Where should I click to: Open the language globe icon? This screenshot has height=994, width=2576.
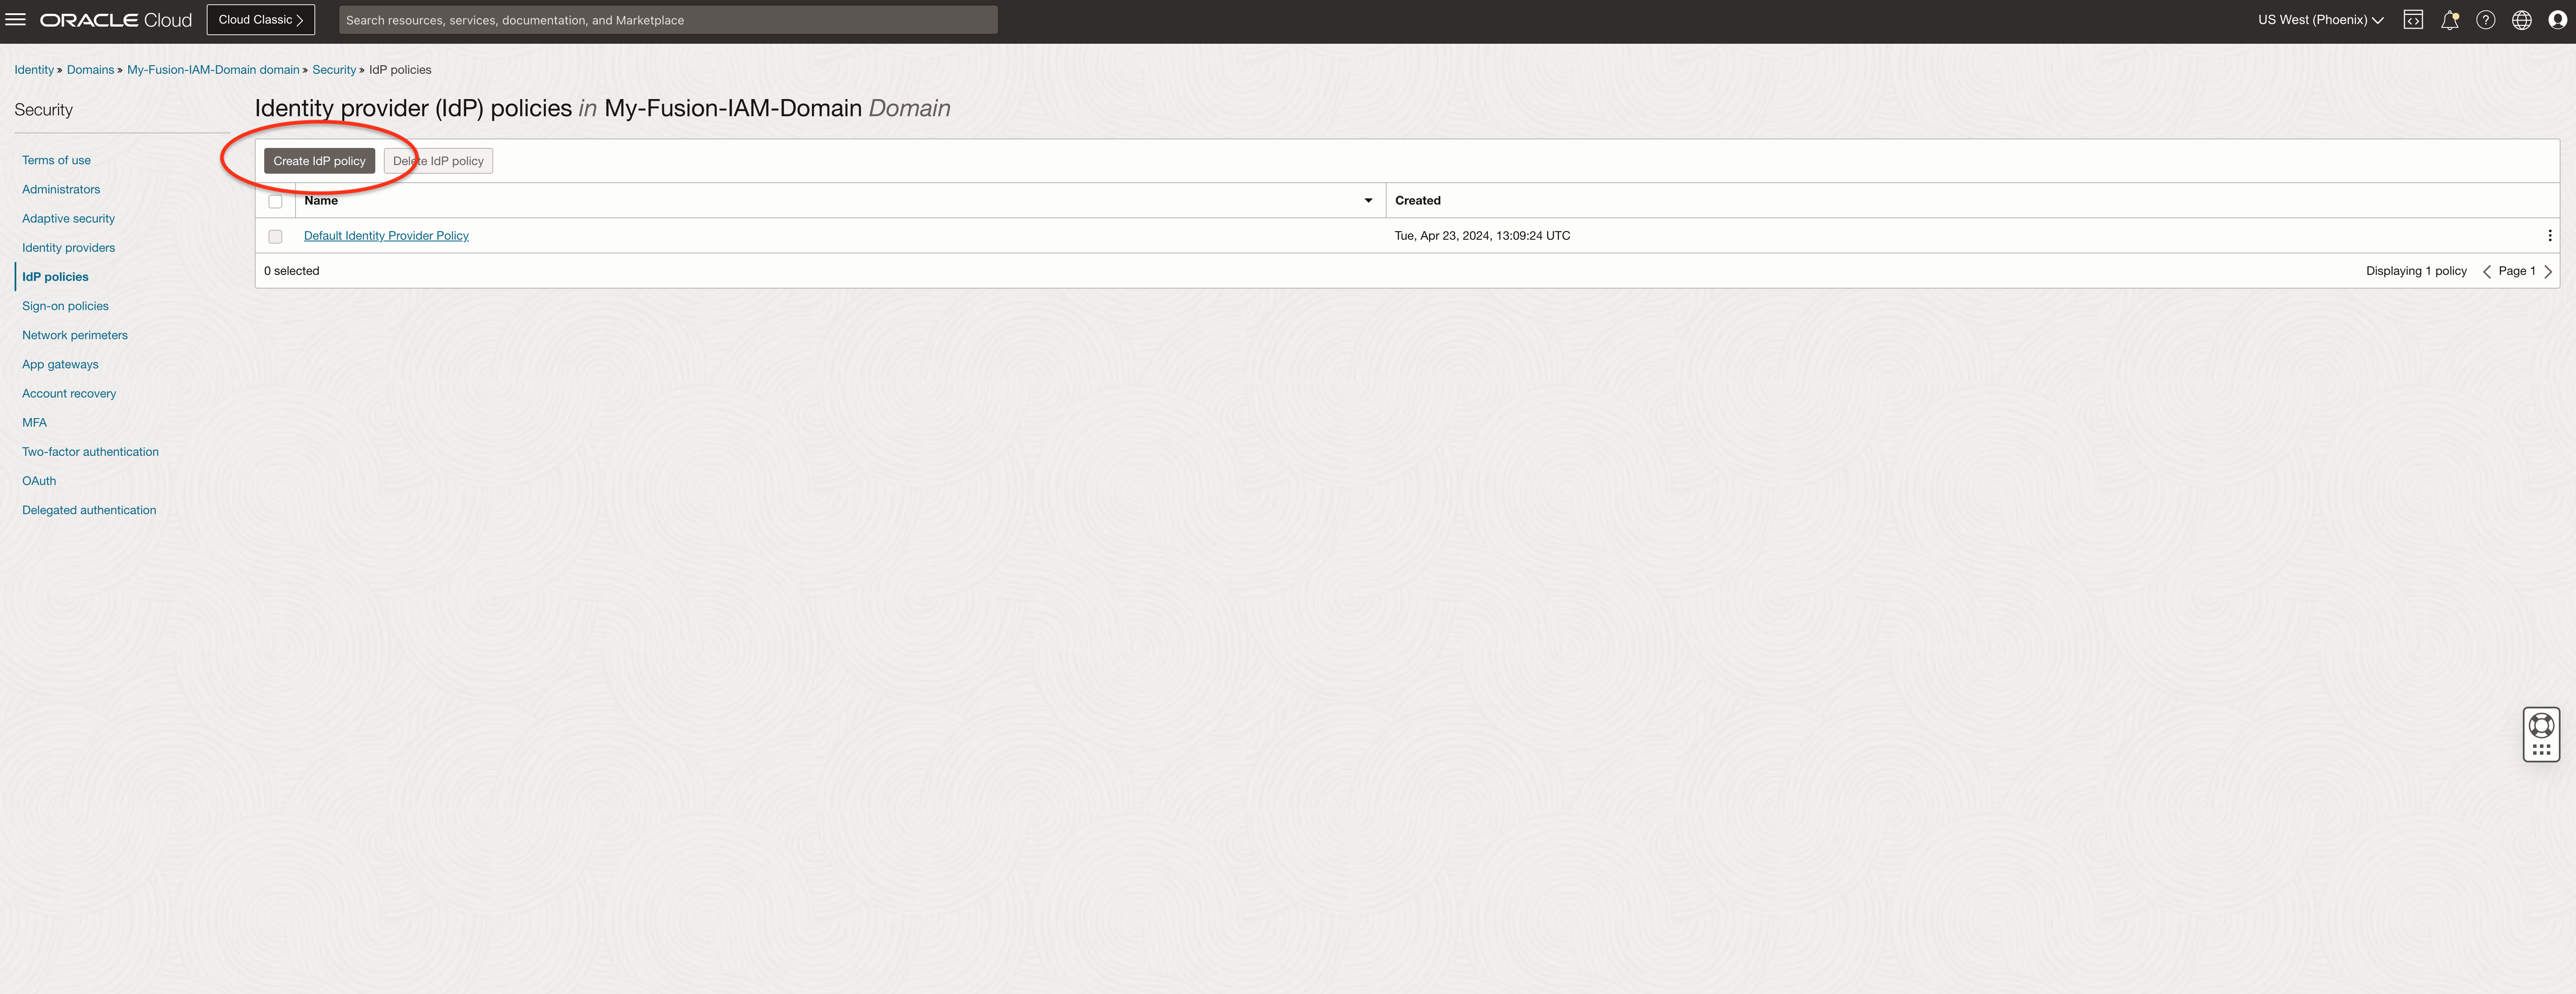(x=2521, y=20)
